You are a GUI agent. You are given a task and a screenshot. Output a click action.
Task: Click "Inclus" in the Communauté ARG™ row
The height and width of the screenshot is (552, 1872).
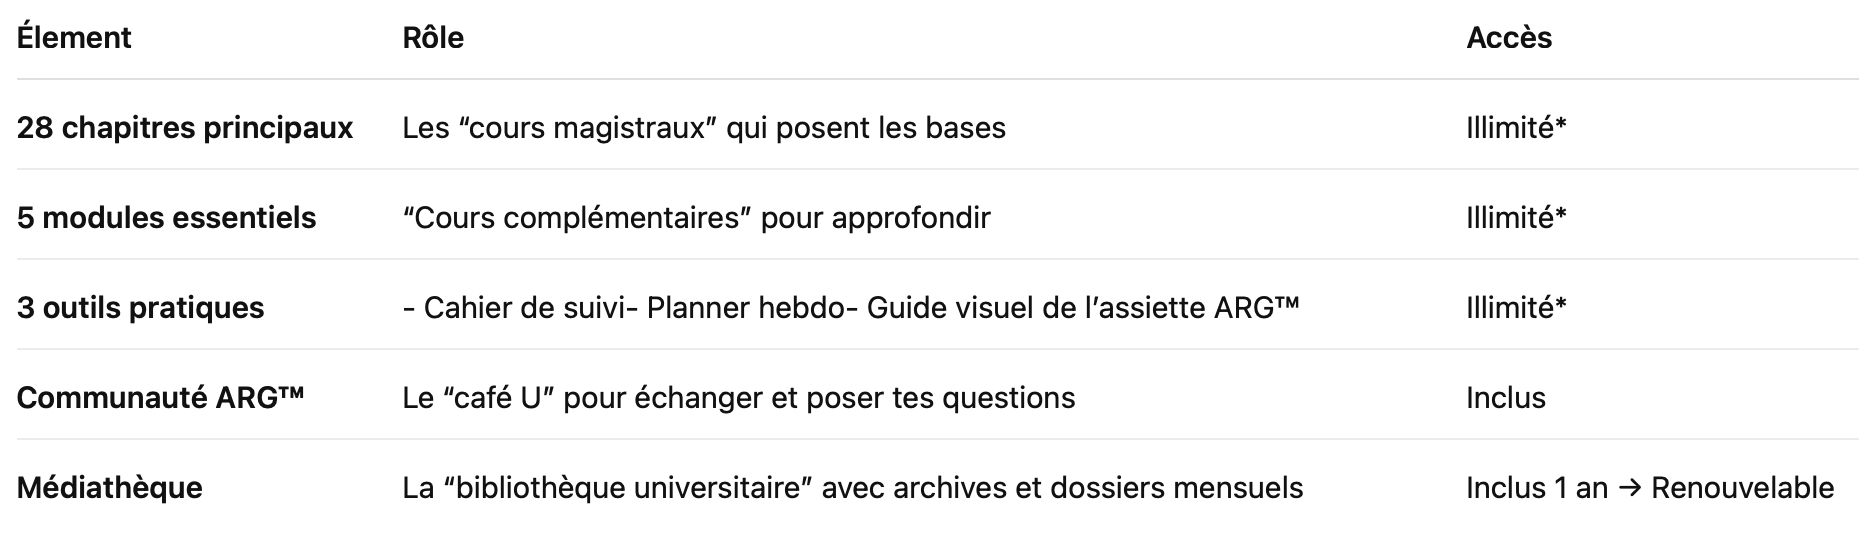tap(1505, 398)
